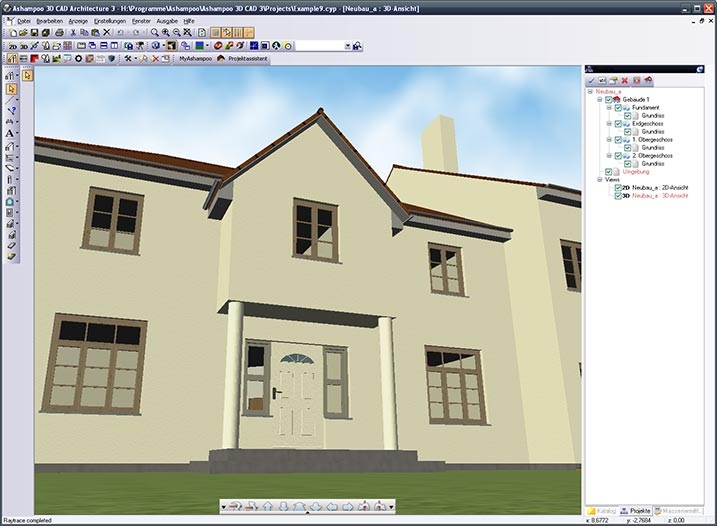The image size is (717, 526).
Task: Click the blue checkmark icon in project panel
Action: pos(592,79)
